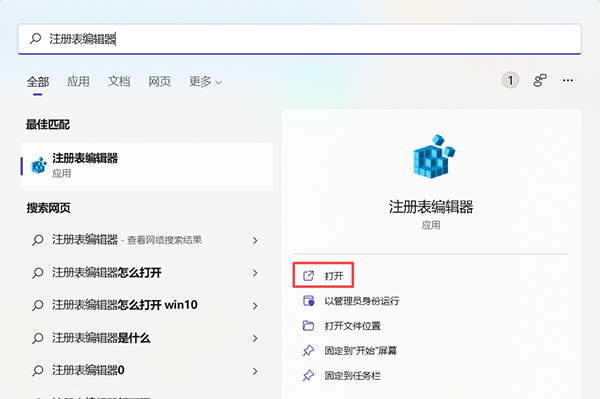
Task: Expand arrow beside 注册表编辑器怎么打开
Action: pos(255,273)
